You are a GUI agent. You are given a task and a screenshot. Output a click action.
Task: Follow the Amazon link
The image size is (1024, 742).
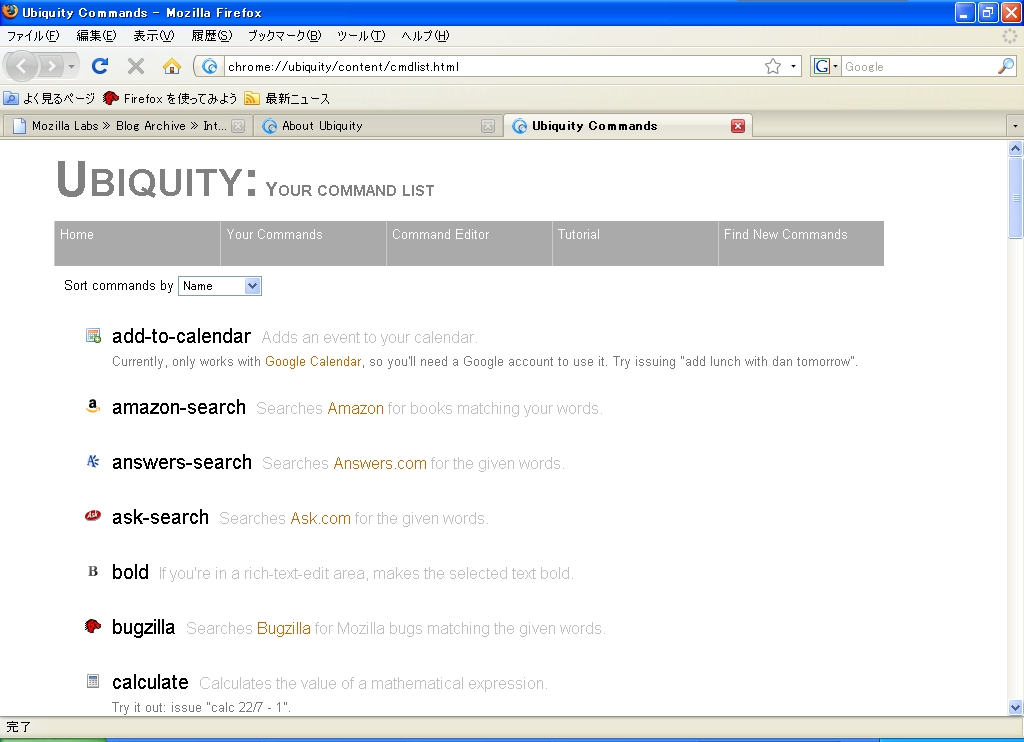[x=355, y=408]
